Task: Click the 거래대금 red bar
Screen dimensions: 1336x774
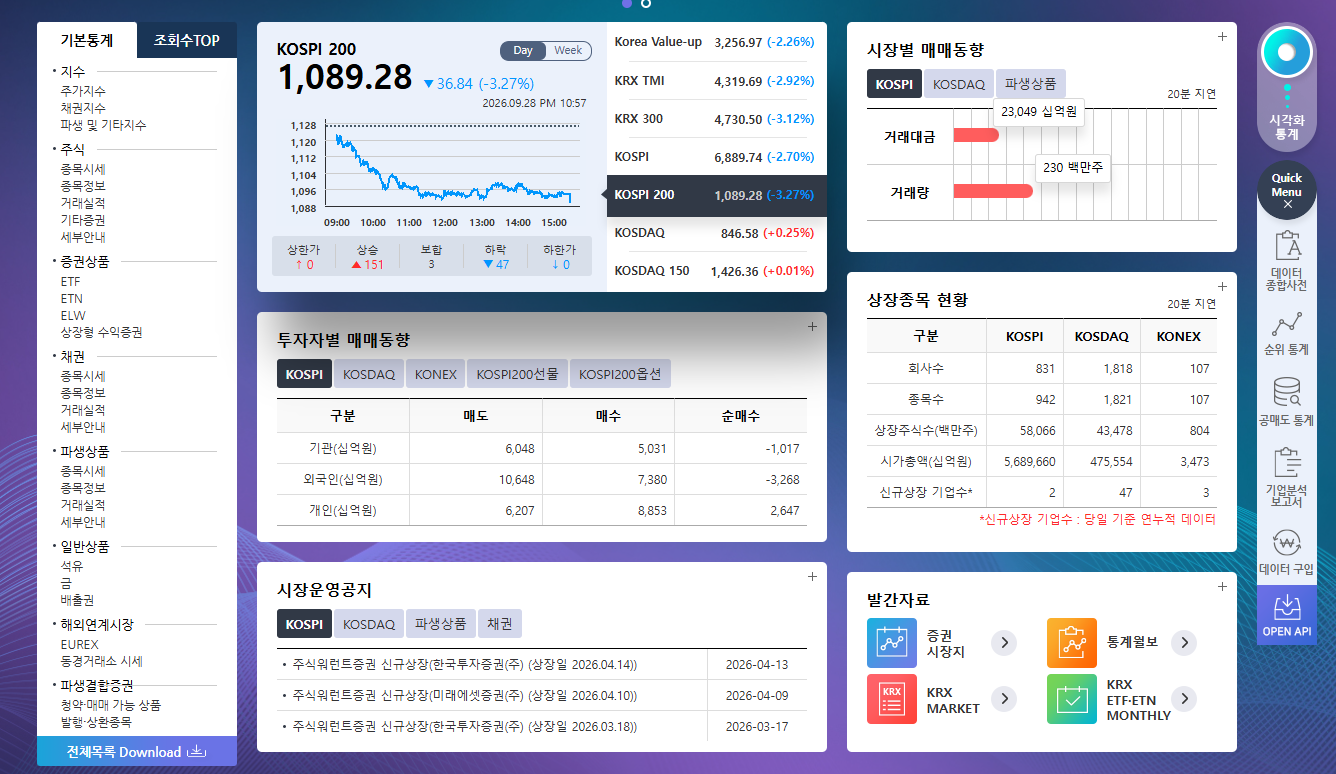Action: [x=976, y=135]
